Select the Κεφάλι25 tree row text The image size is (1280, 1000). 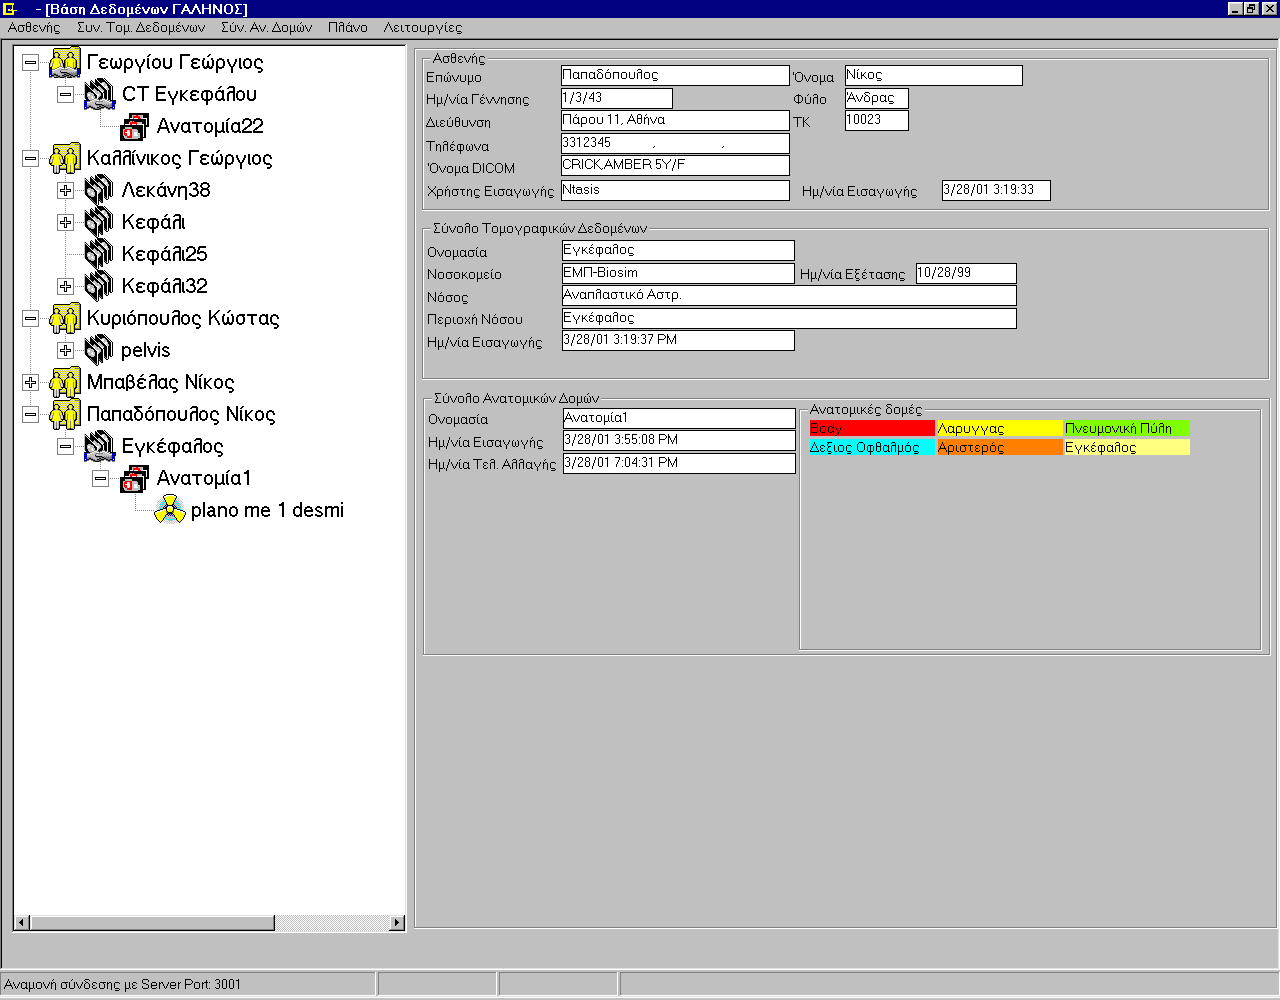coord(165,254)
